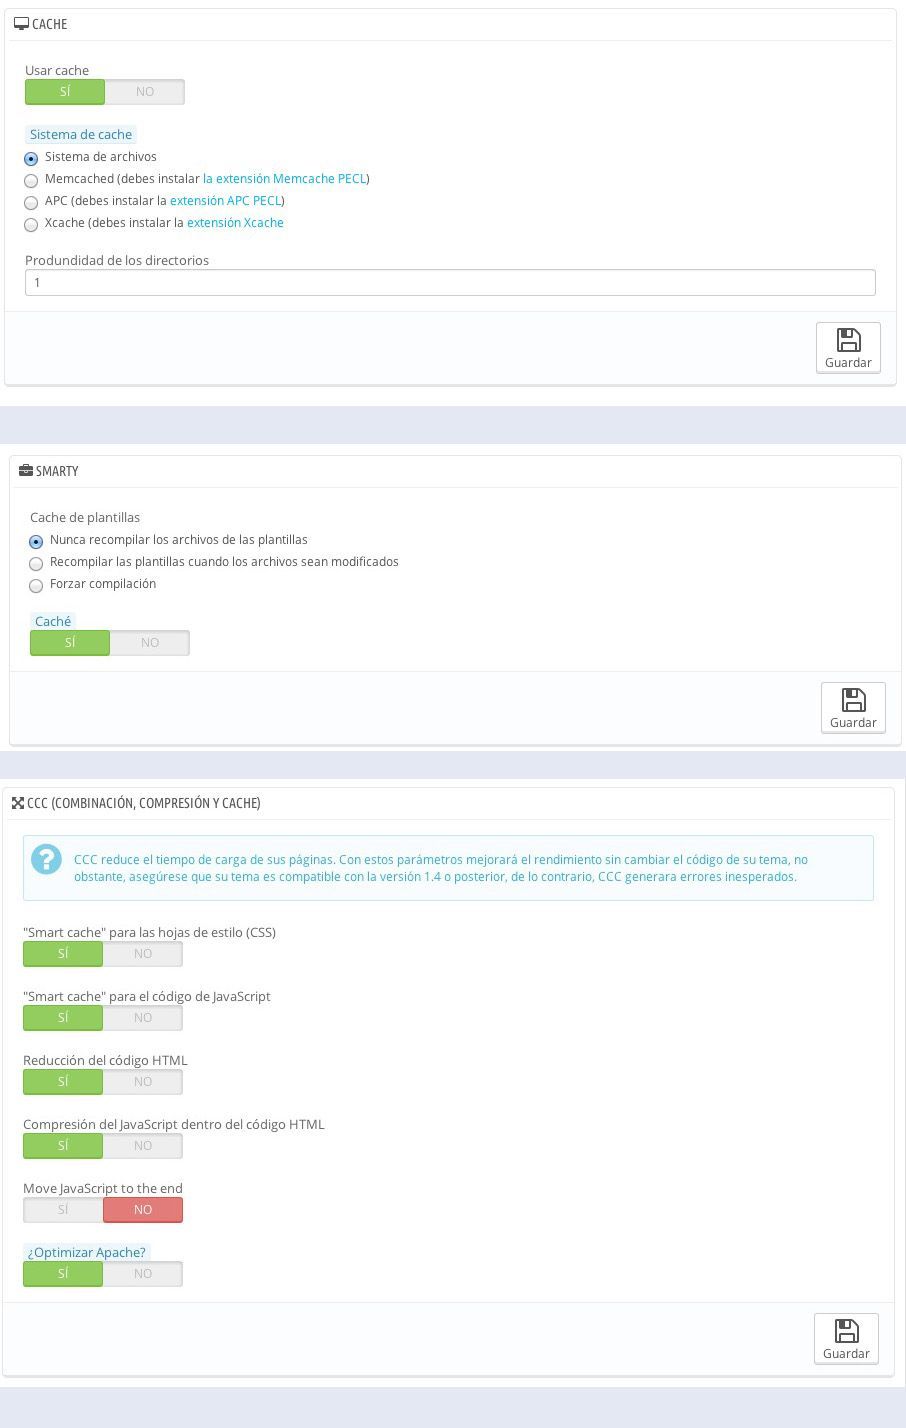Enable Smart cache for CSS with SÍ

pyautogui.click(x=63, y=954)
